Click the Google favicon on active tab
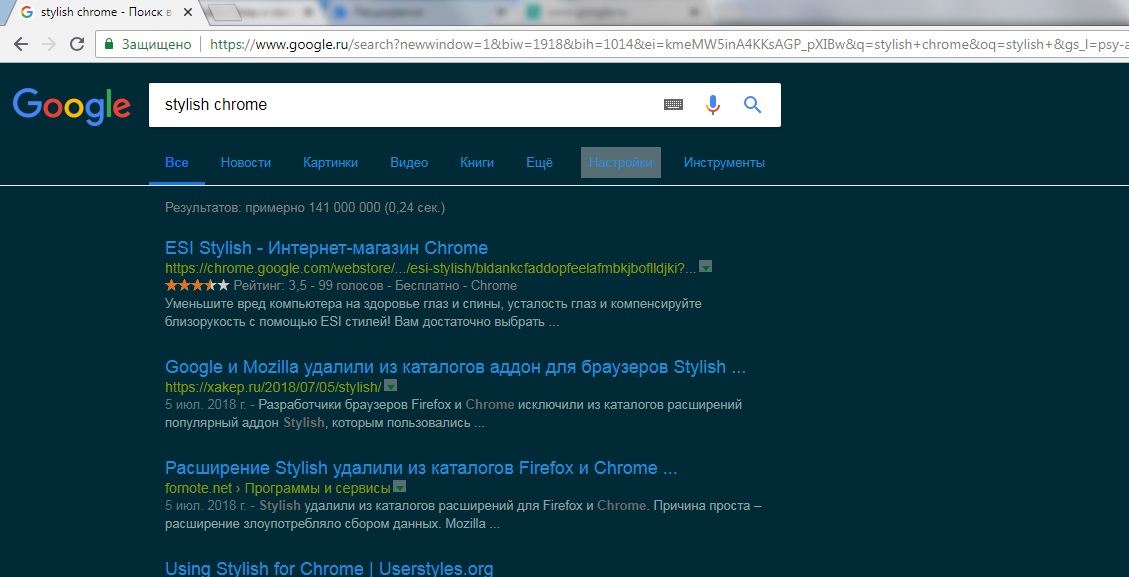The width and height of the screenshot is (1129, 577). [x=27, y=12]
